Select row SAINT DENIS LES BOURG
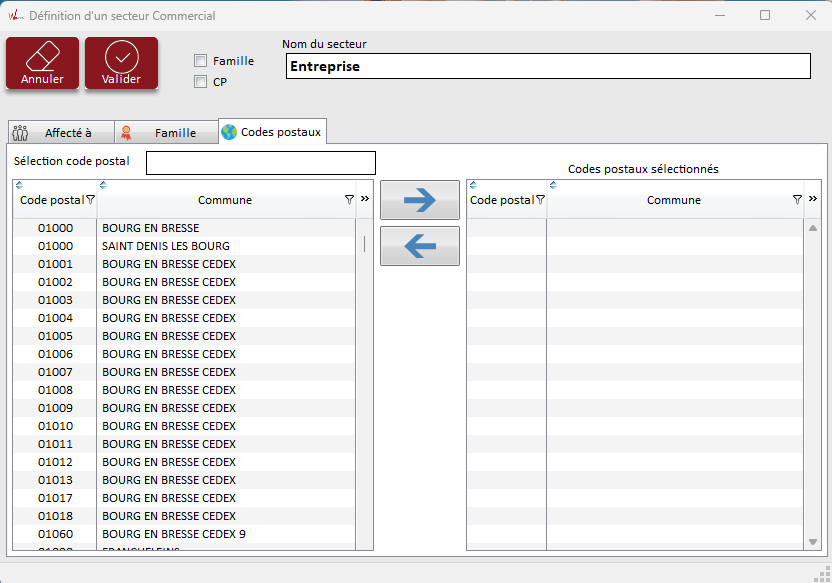 166,246
